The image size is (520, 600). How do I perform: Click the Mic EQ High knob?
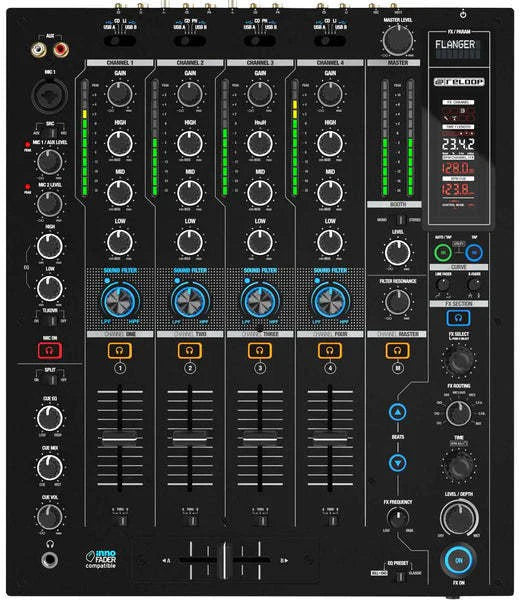(50, 246)
